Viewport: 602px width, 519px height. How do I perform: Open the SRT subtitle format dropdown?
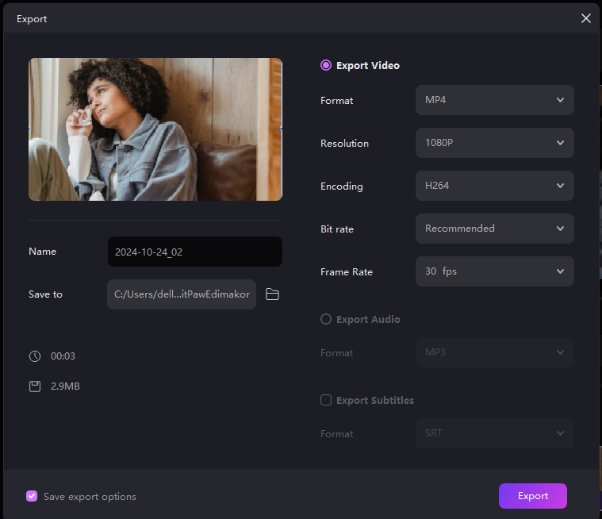click(494, 433)
